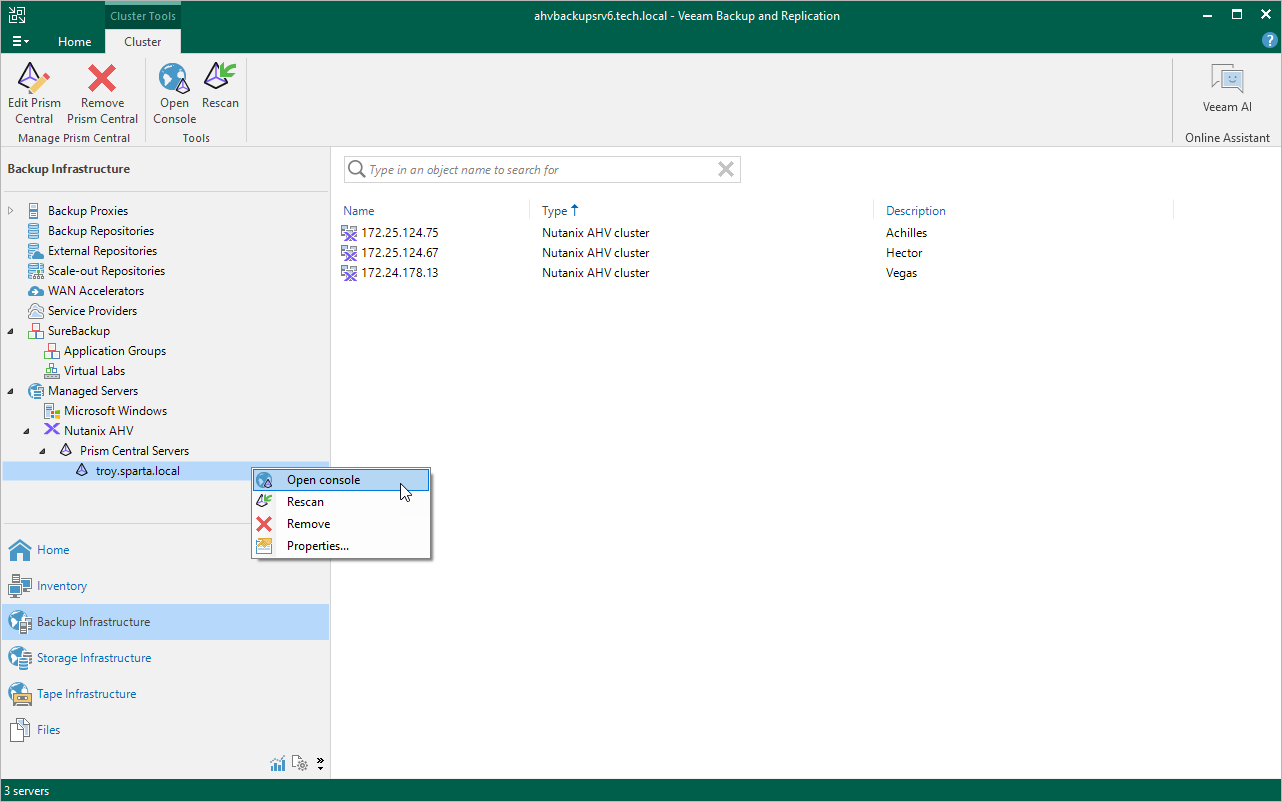Select the Nutanix AHV tree item
Screen dimensions: 1282x802
coord(98,431)
